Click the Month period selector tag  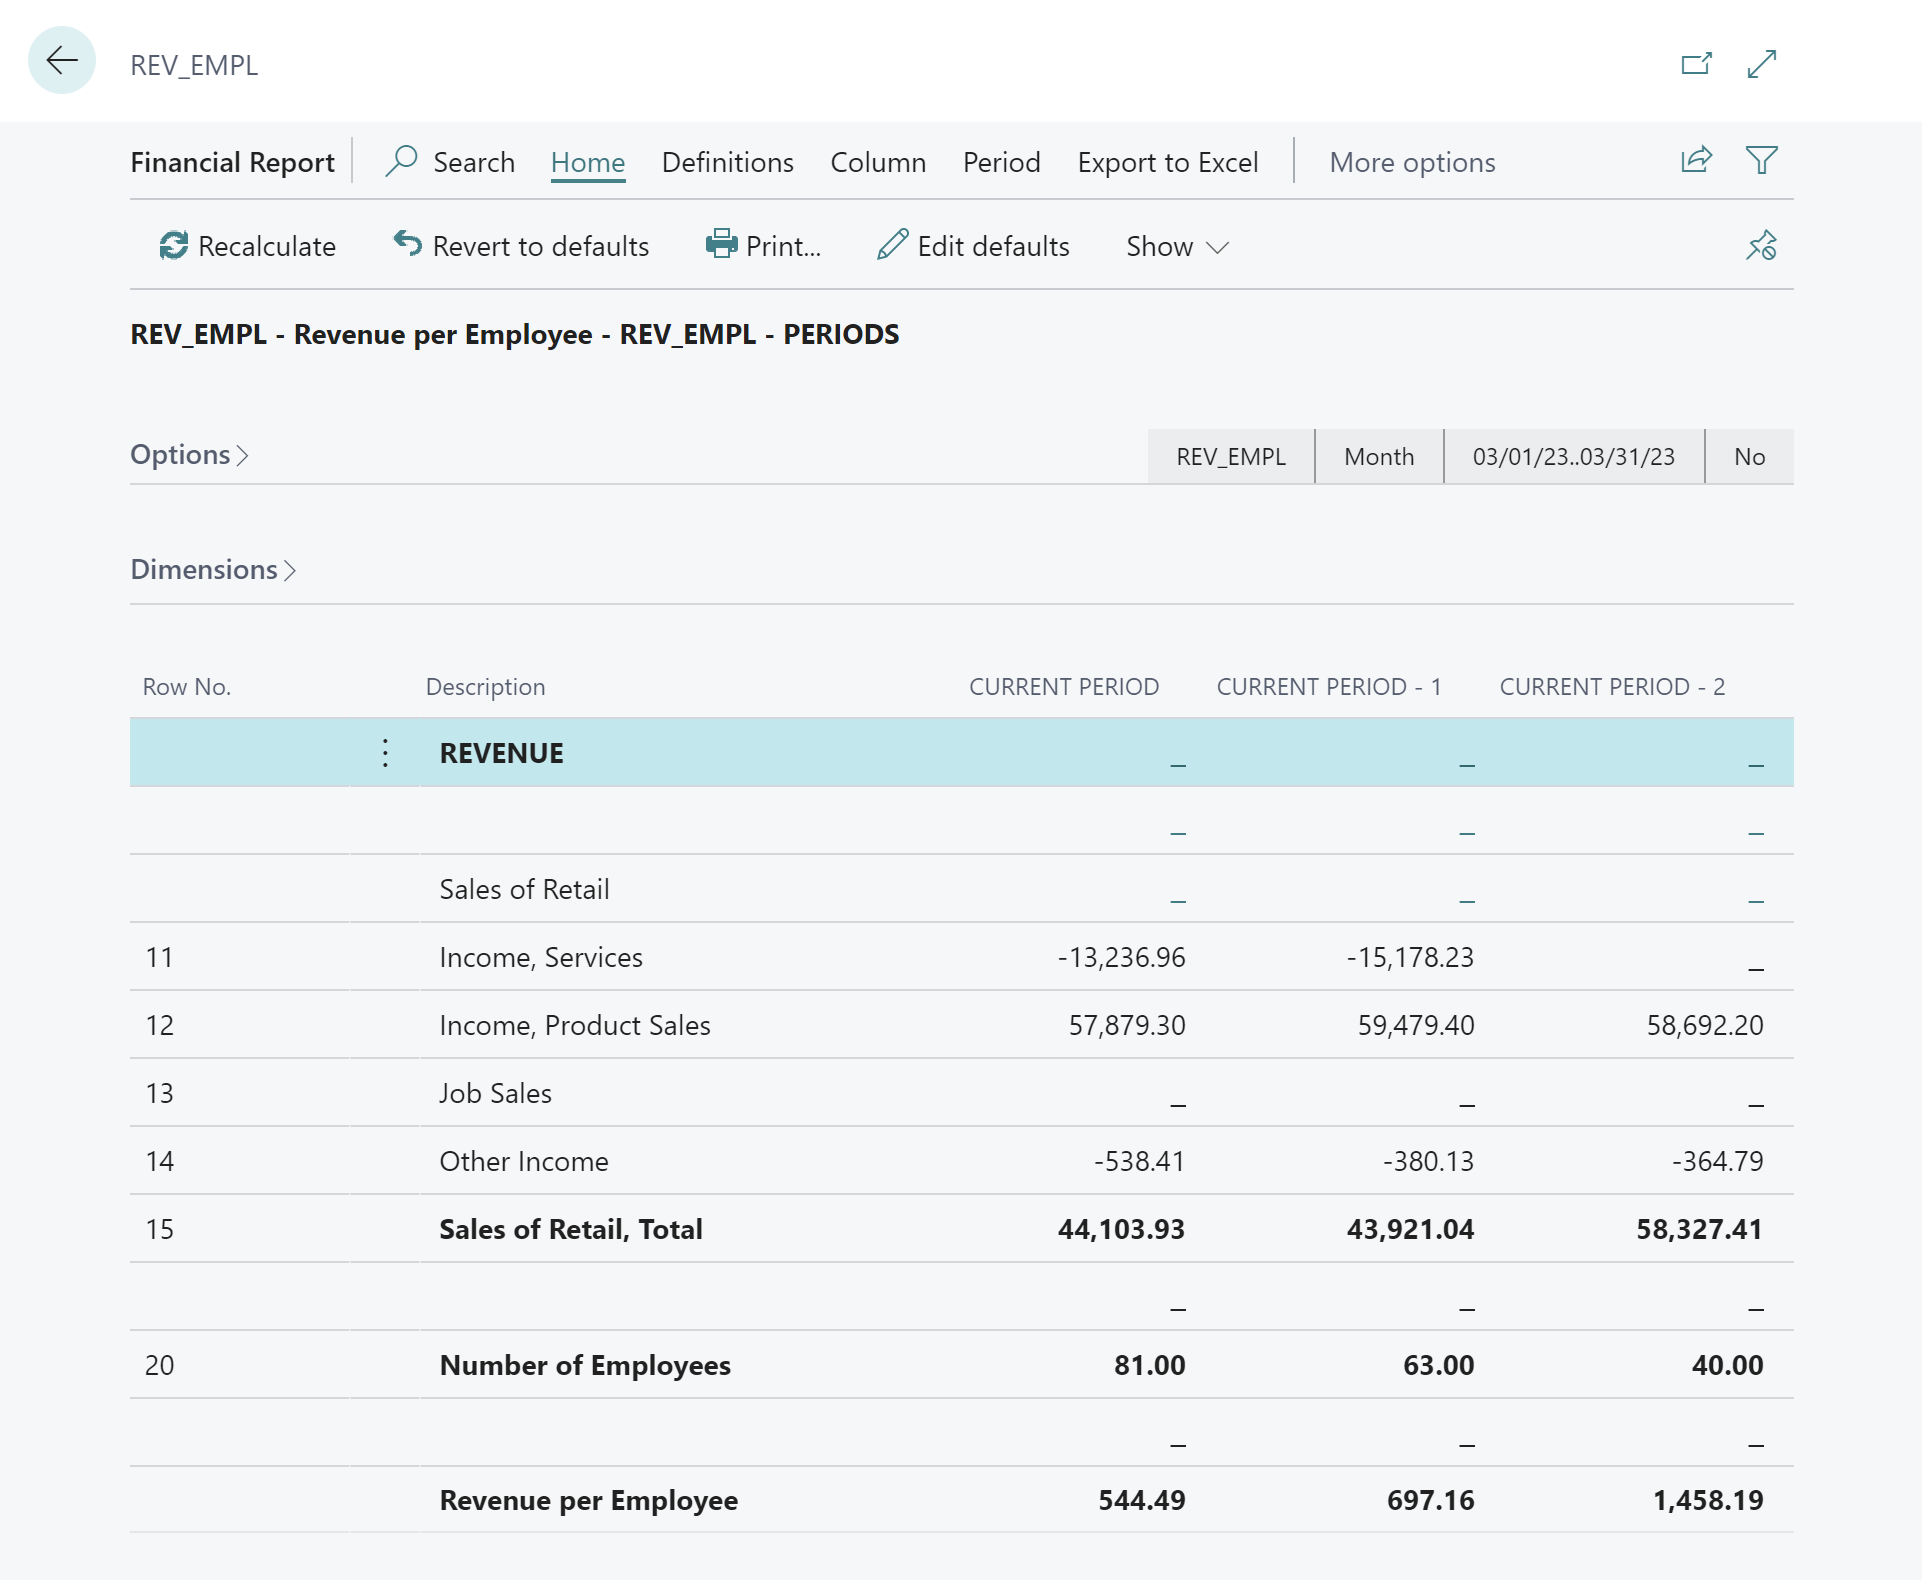click(1376, 455)
